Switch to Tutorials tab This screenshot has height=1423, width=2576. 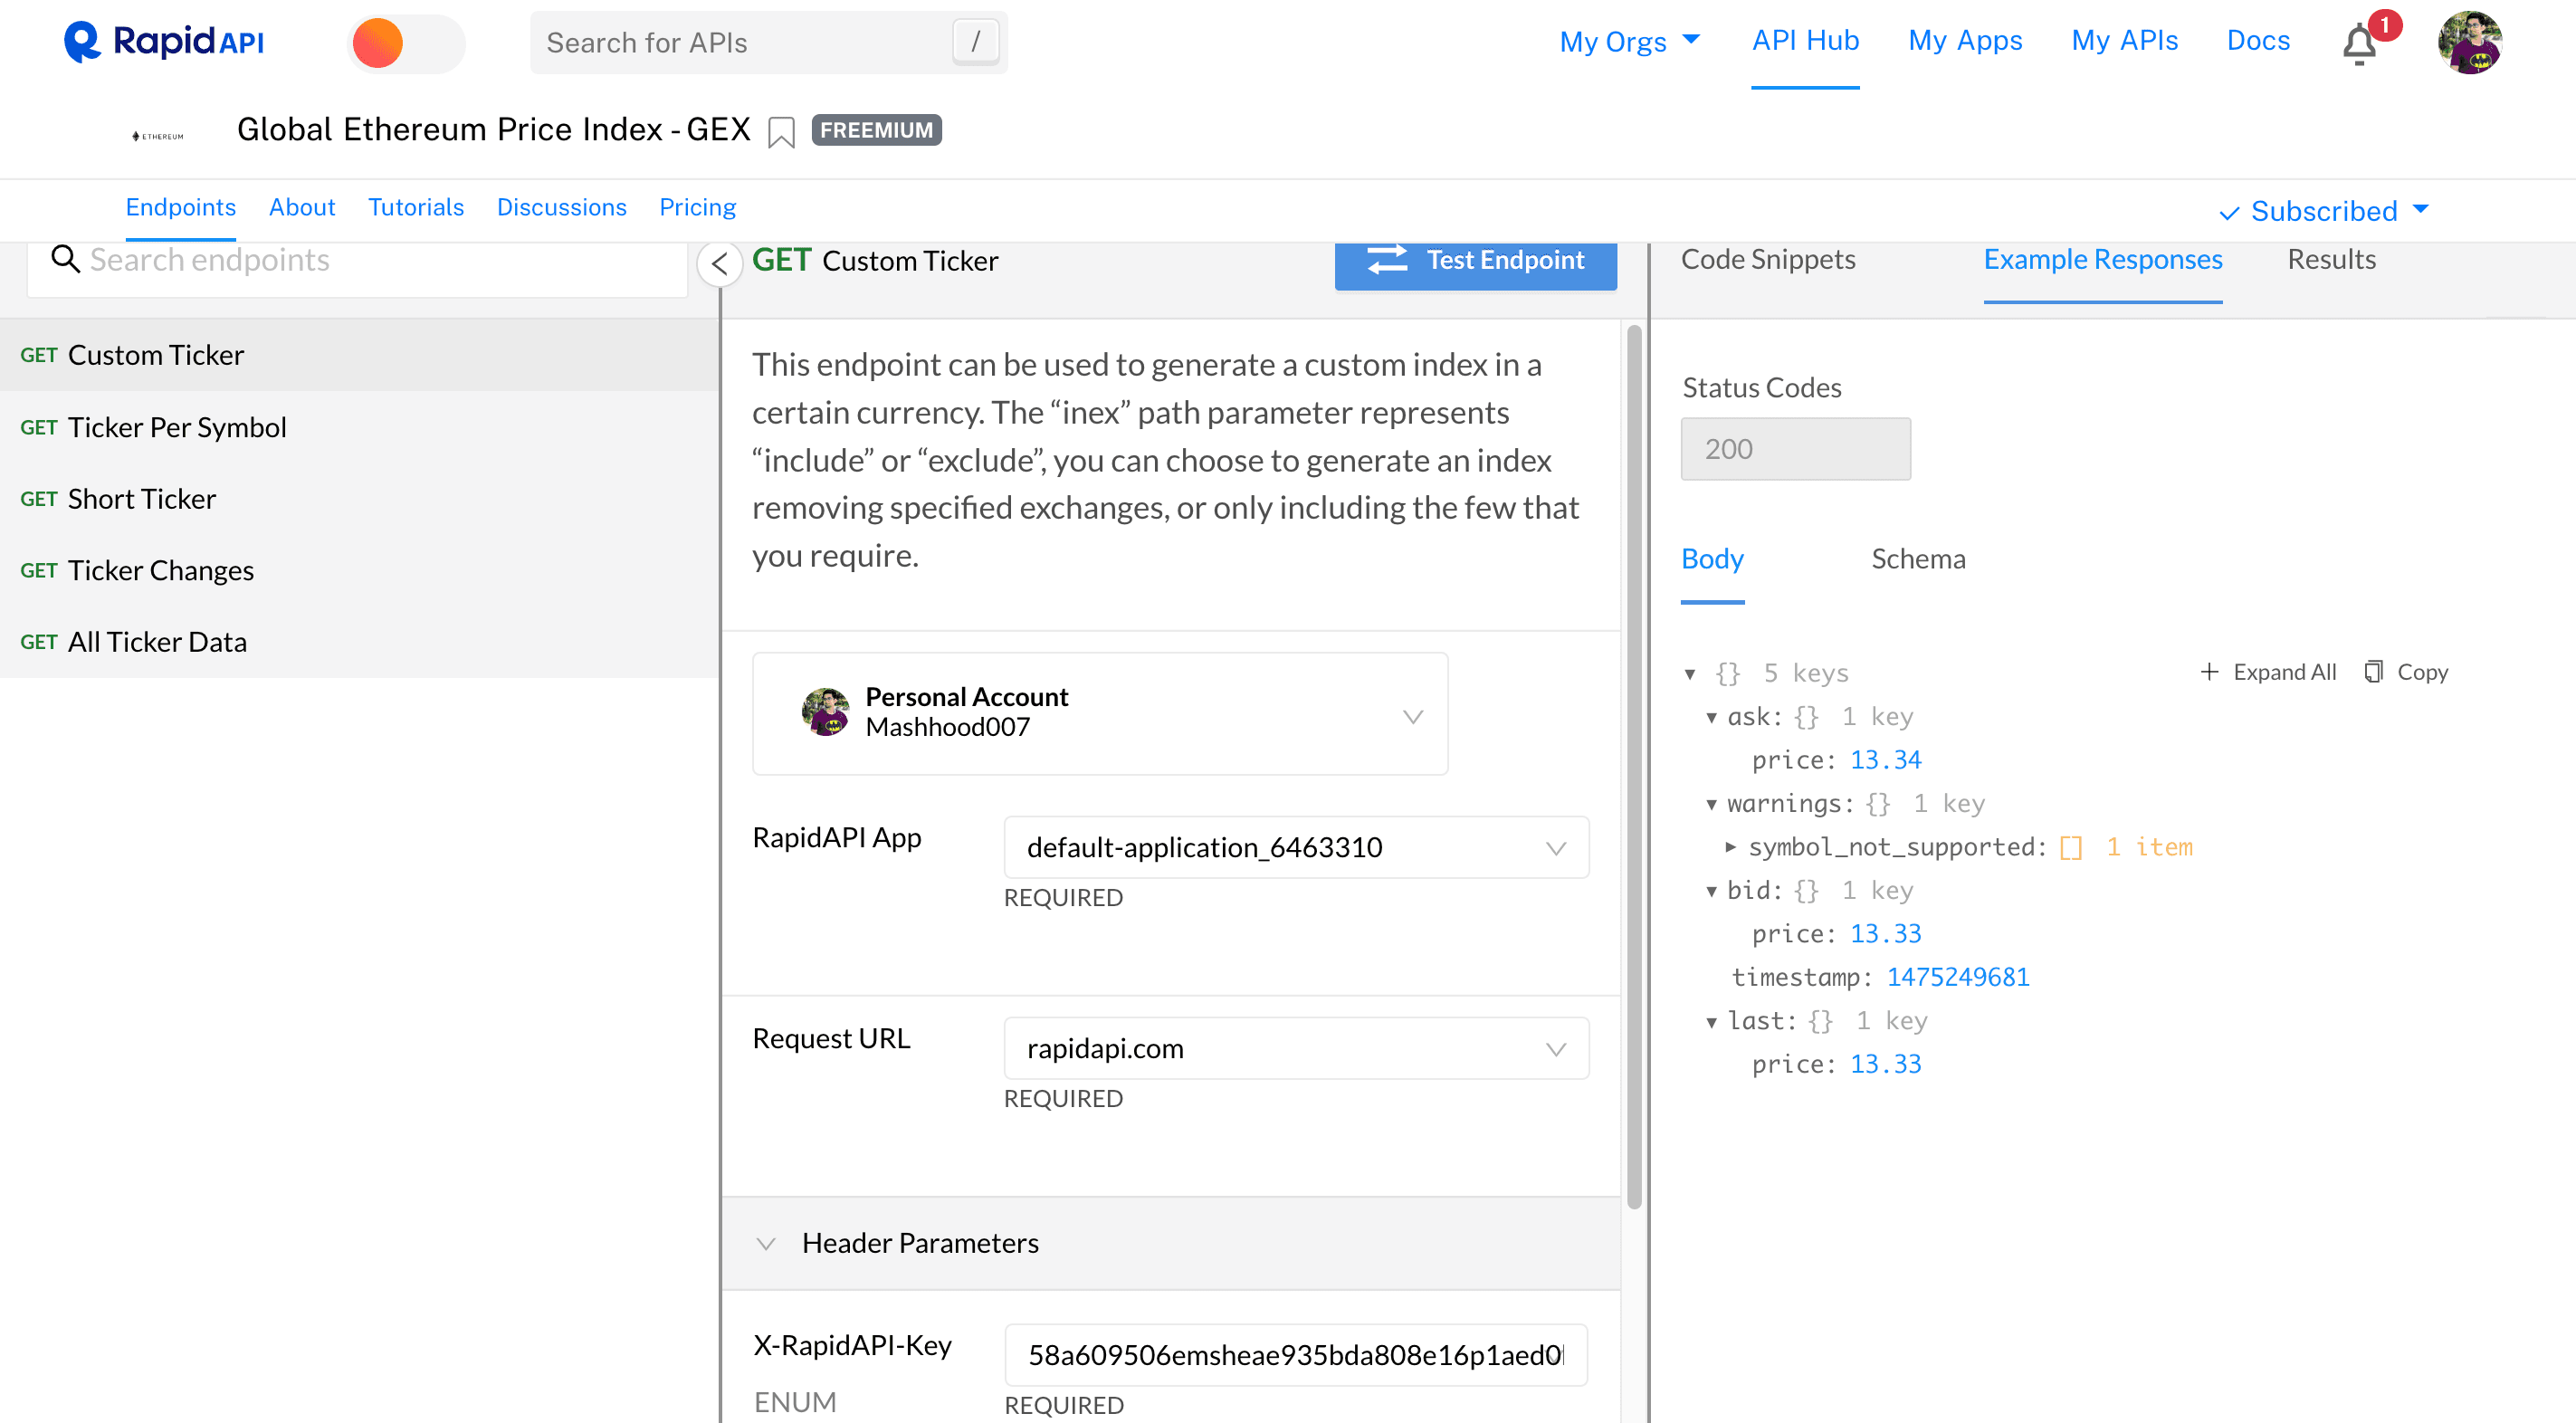click(416, 207)
